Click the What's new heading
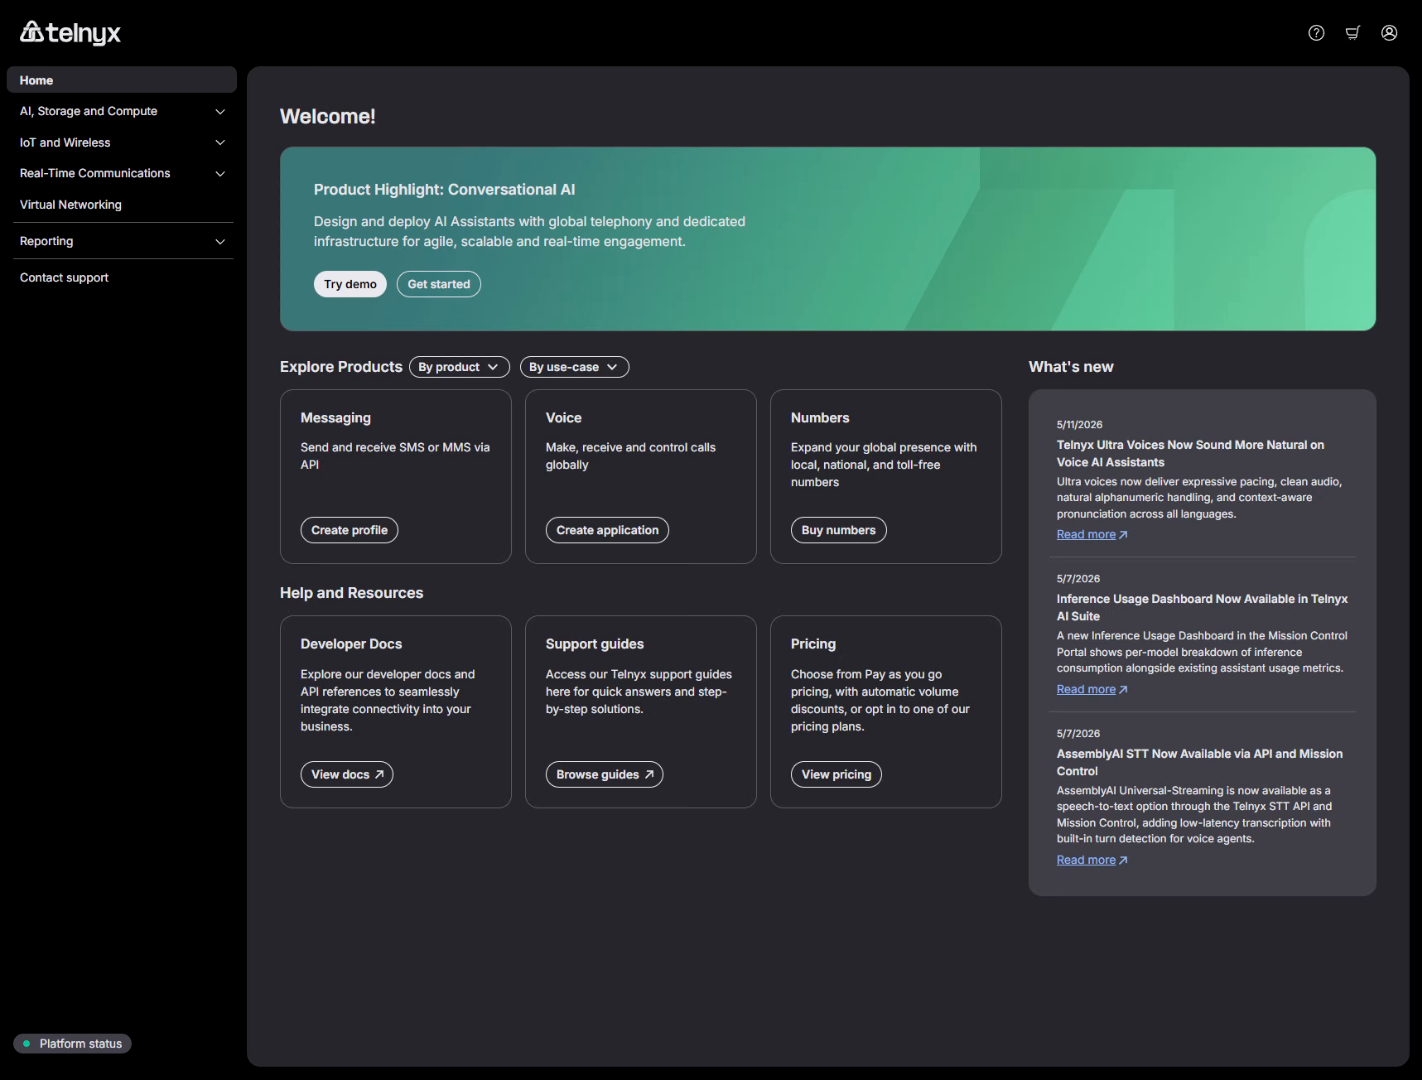This screenshot has width=1422, height=1080. [1071, 367]
